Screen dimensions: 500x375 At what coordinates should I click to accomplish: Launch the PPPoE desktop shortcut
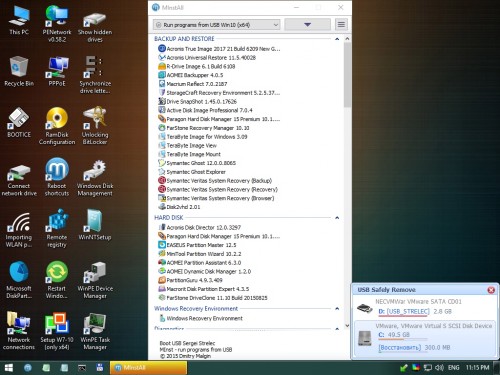point(57,72)
